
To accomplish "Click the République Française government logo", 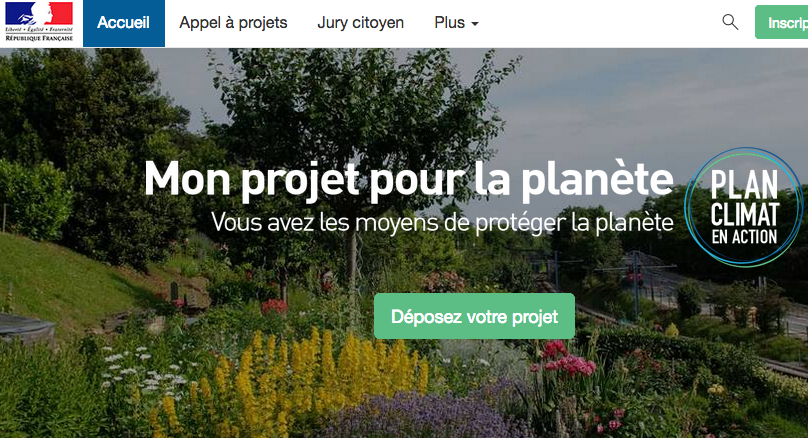I will [x=39, y=22].
